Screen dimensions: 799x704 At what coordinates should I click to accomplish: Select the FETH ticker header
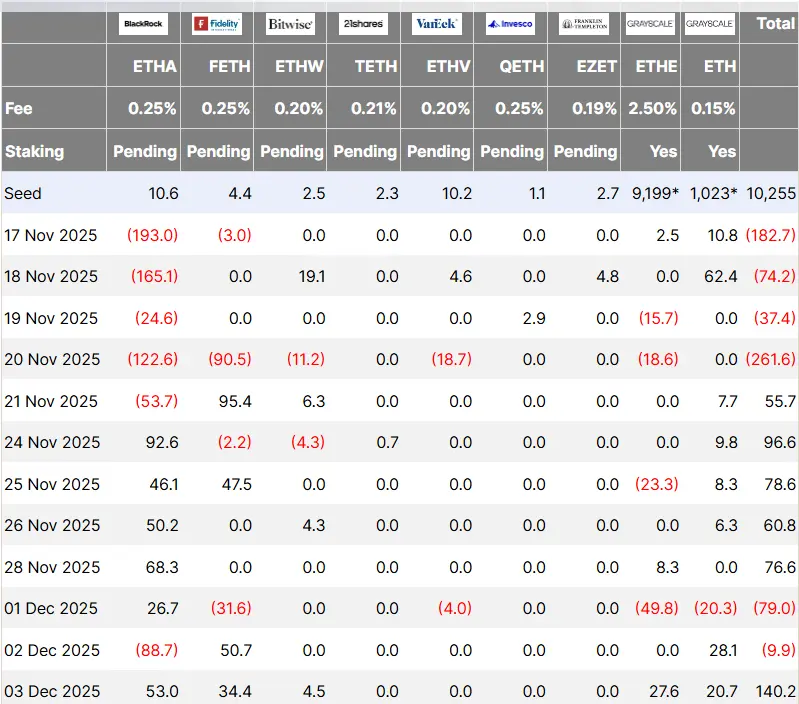coord(229,66)
